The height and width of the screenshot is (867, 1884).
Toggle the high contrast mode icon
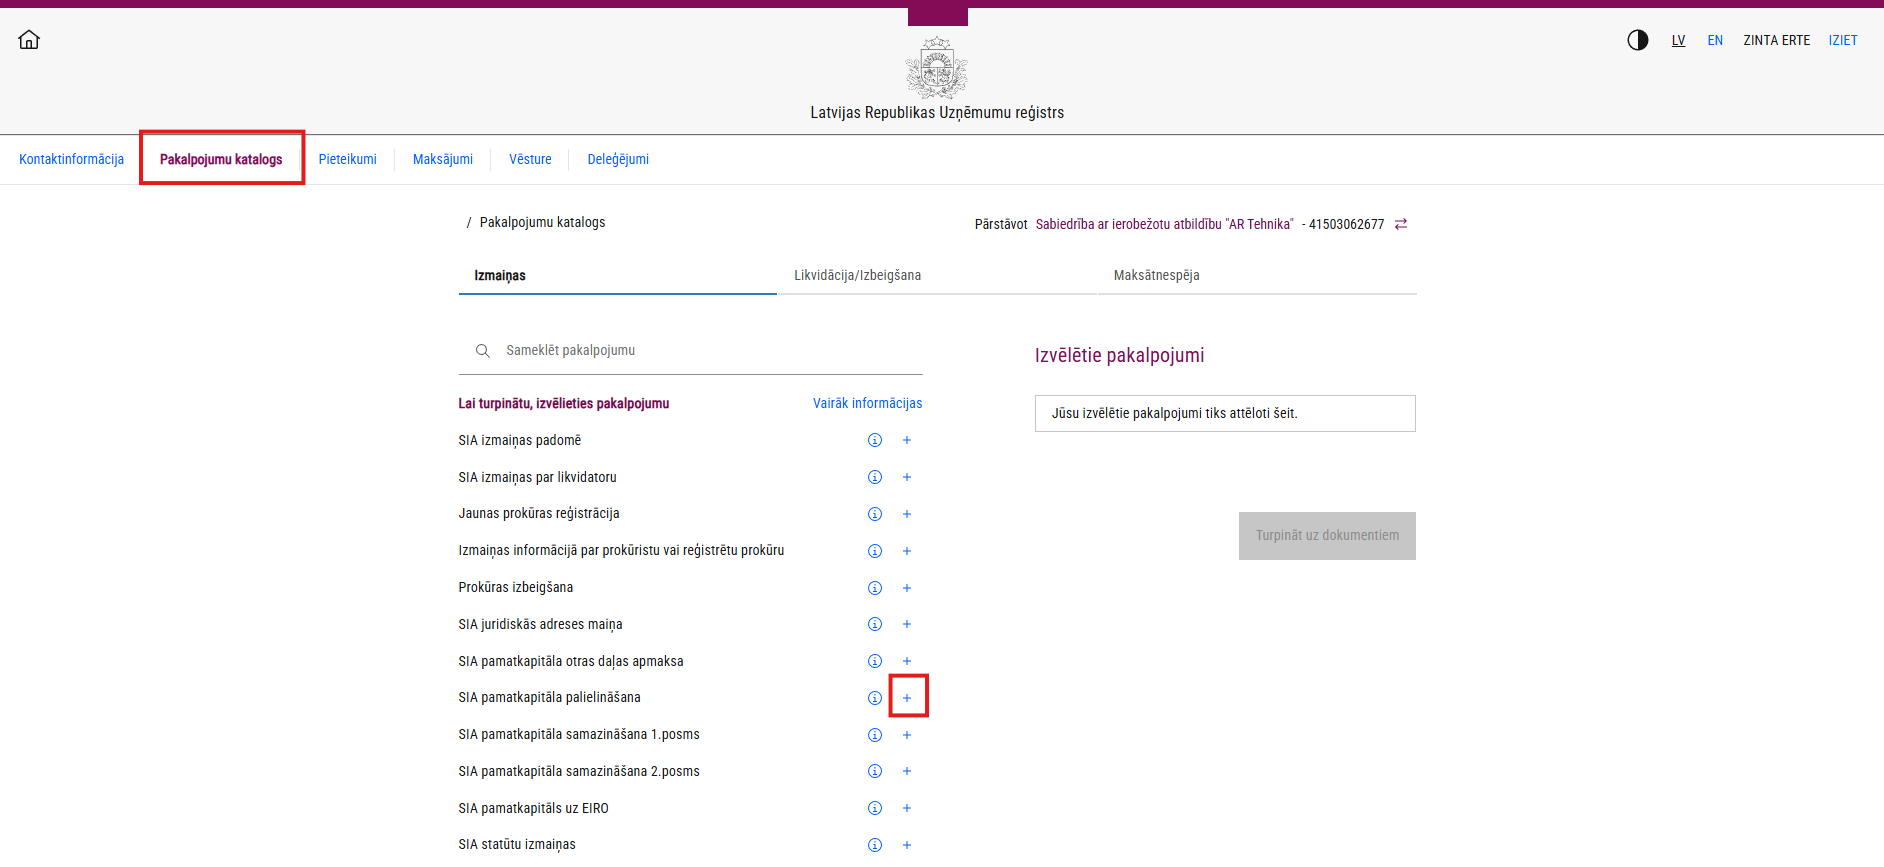point(1637,40)
